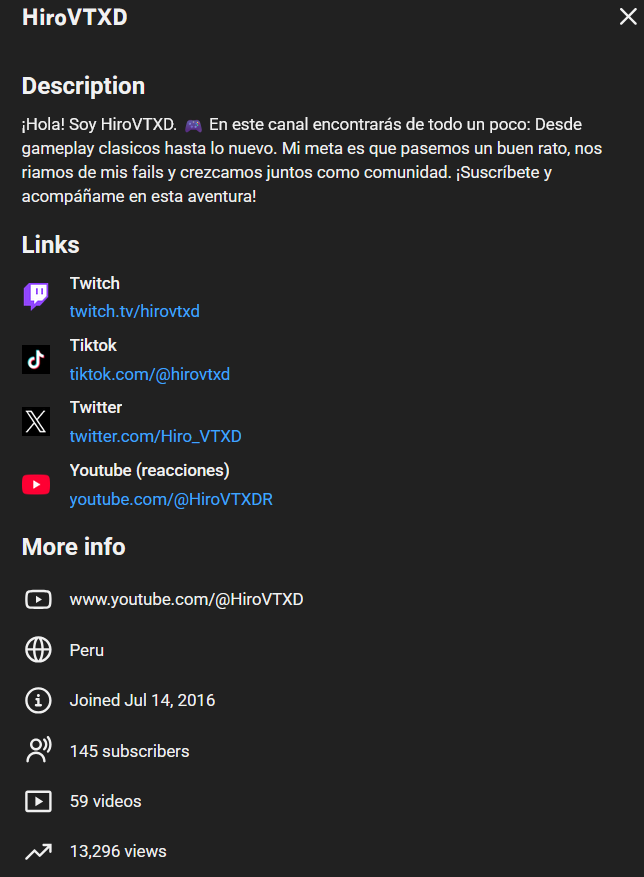The width and height of the screenshot is (644, 877).
Task: Click the X Twitter logo icon
Action: (x=36, y=421)
